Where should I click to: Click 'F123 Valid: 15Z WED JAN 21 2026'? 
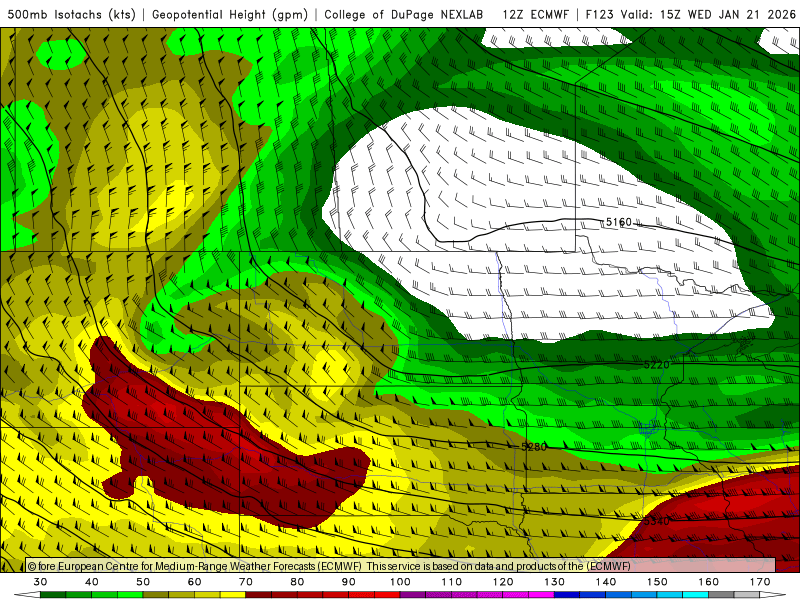[690, 14]
